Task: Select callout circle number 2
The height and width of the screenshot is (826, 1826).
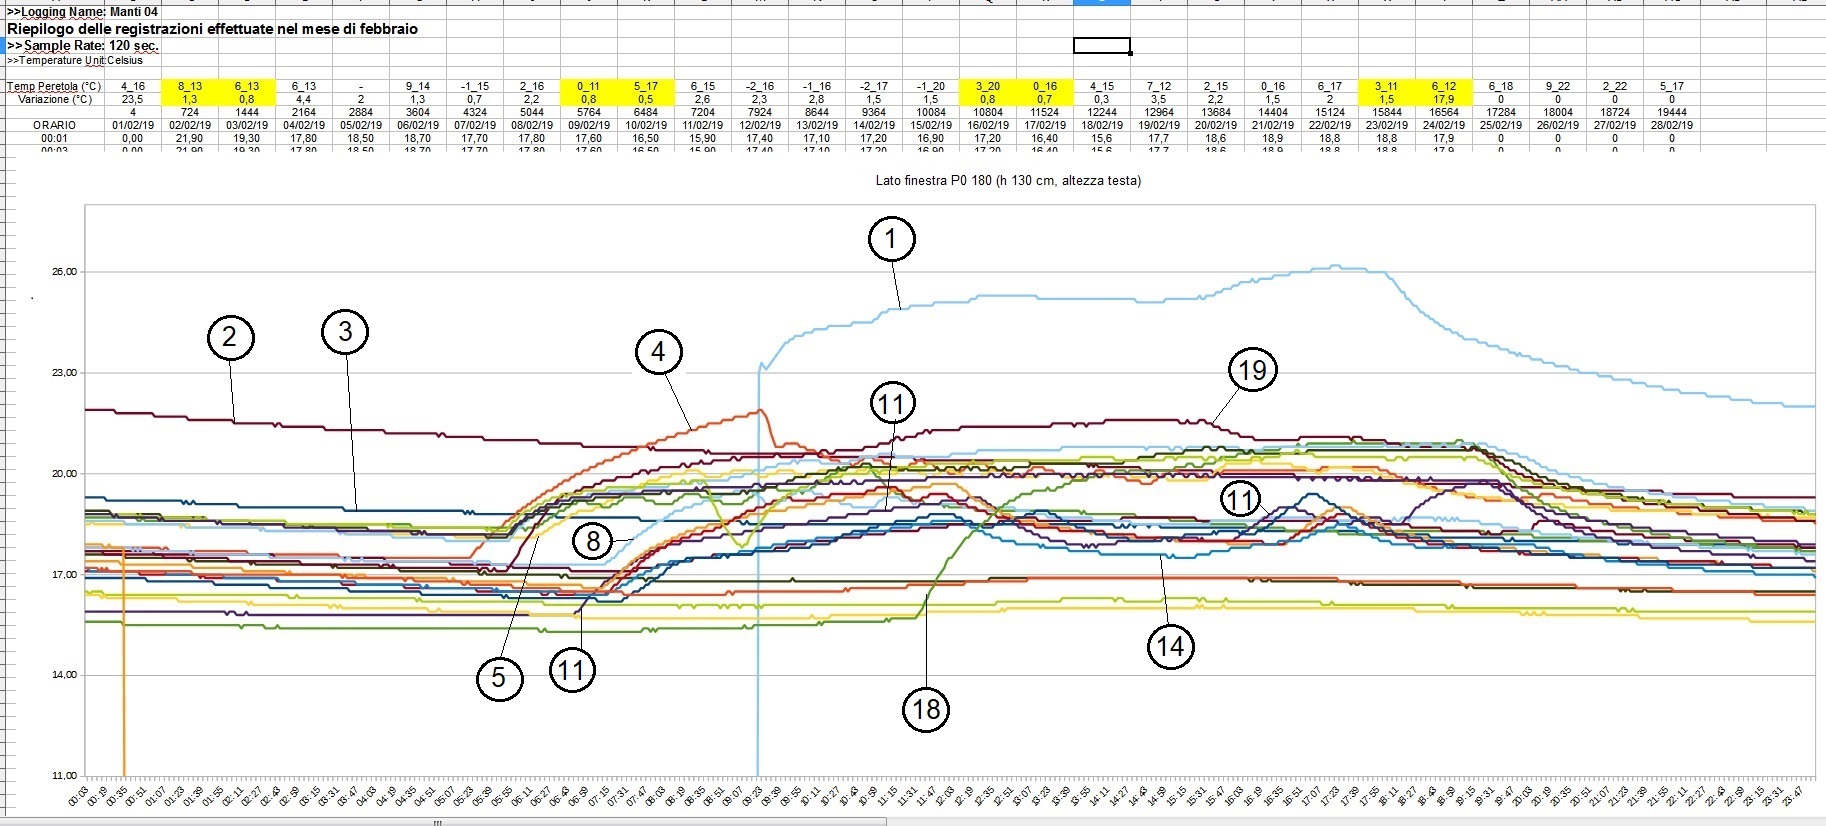Action: coord(230,337)
